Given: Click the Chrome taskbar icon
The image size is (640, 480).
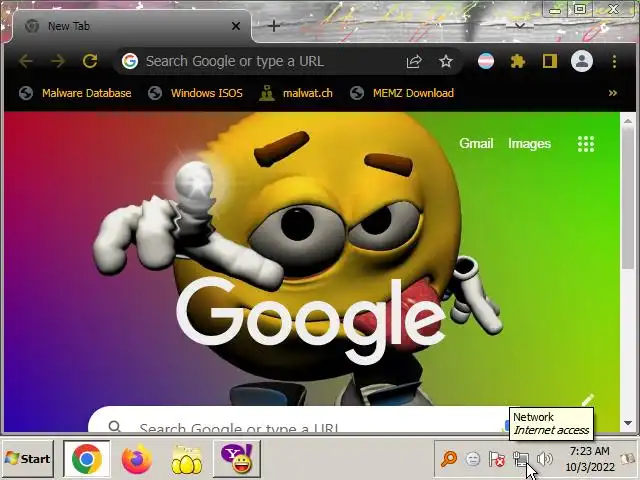Looking at the screenshot, I should (x=87, y=459).
